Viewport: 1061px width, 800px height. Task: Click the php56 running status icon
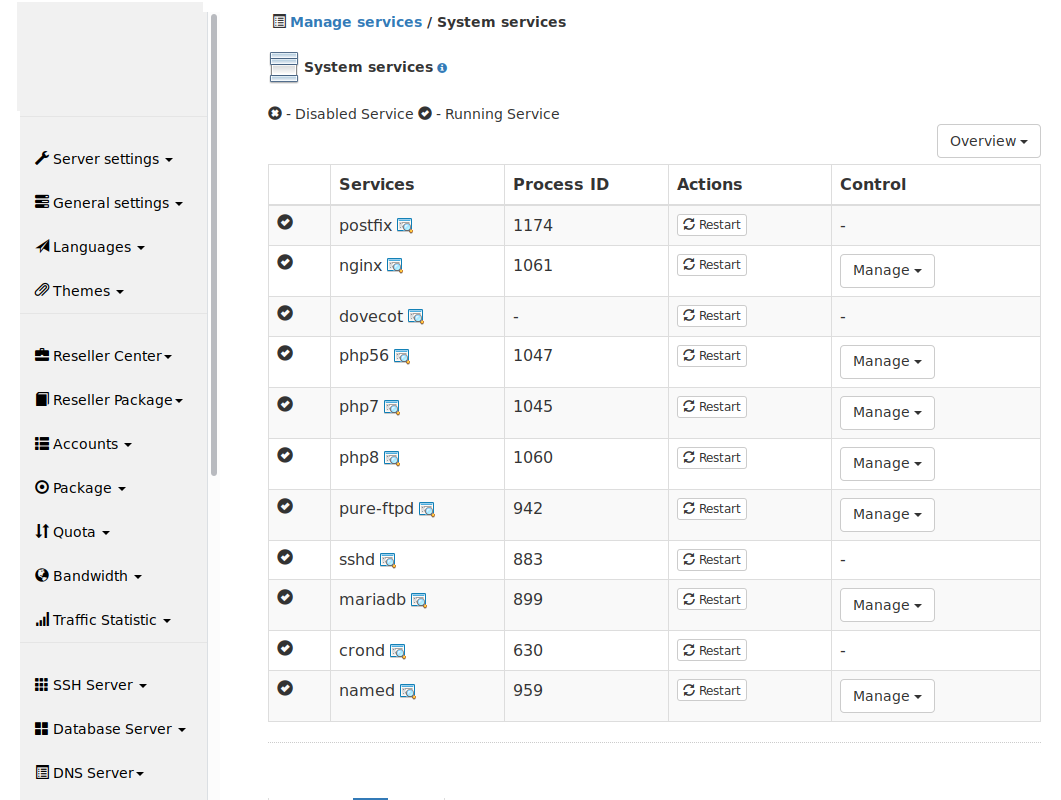tap(285, 353)
